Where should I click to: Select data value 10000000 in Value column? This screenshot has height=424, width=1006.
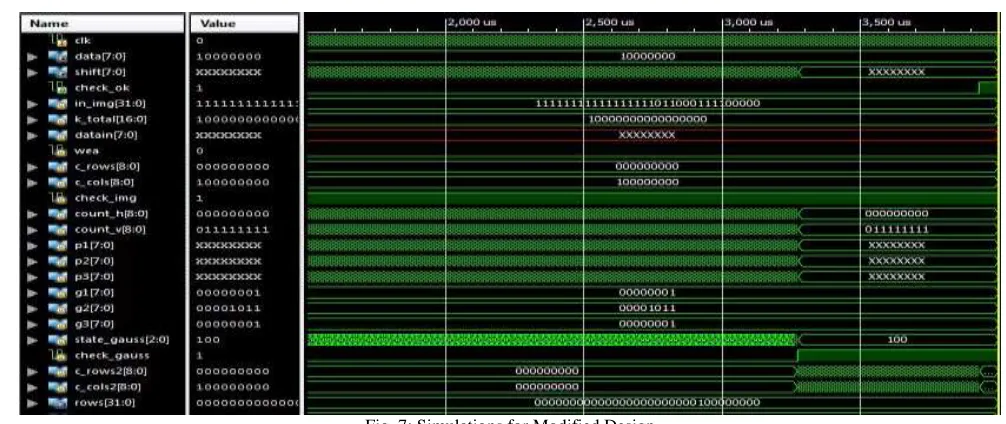pos(228,56)
